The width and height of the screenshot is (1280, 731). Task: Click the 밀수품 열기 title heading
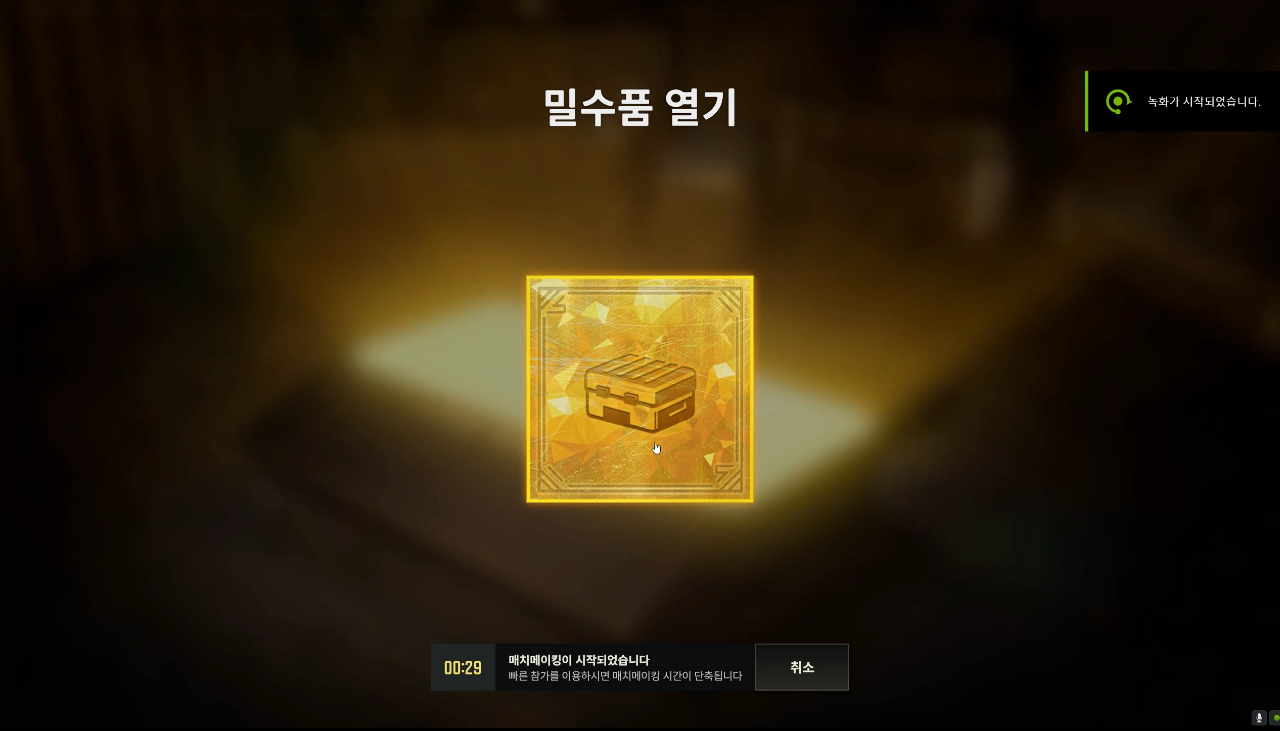(x=640, y=107)
